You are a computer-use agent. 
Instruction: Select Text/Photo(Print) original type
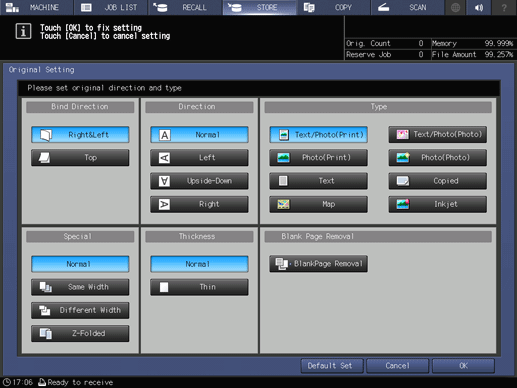pos(318,135)
